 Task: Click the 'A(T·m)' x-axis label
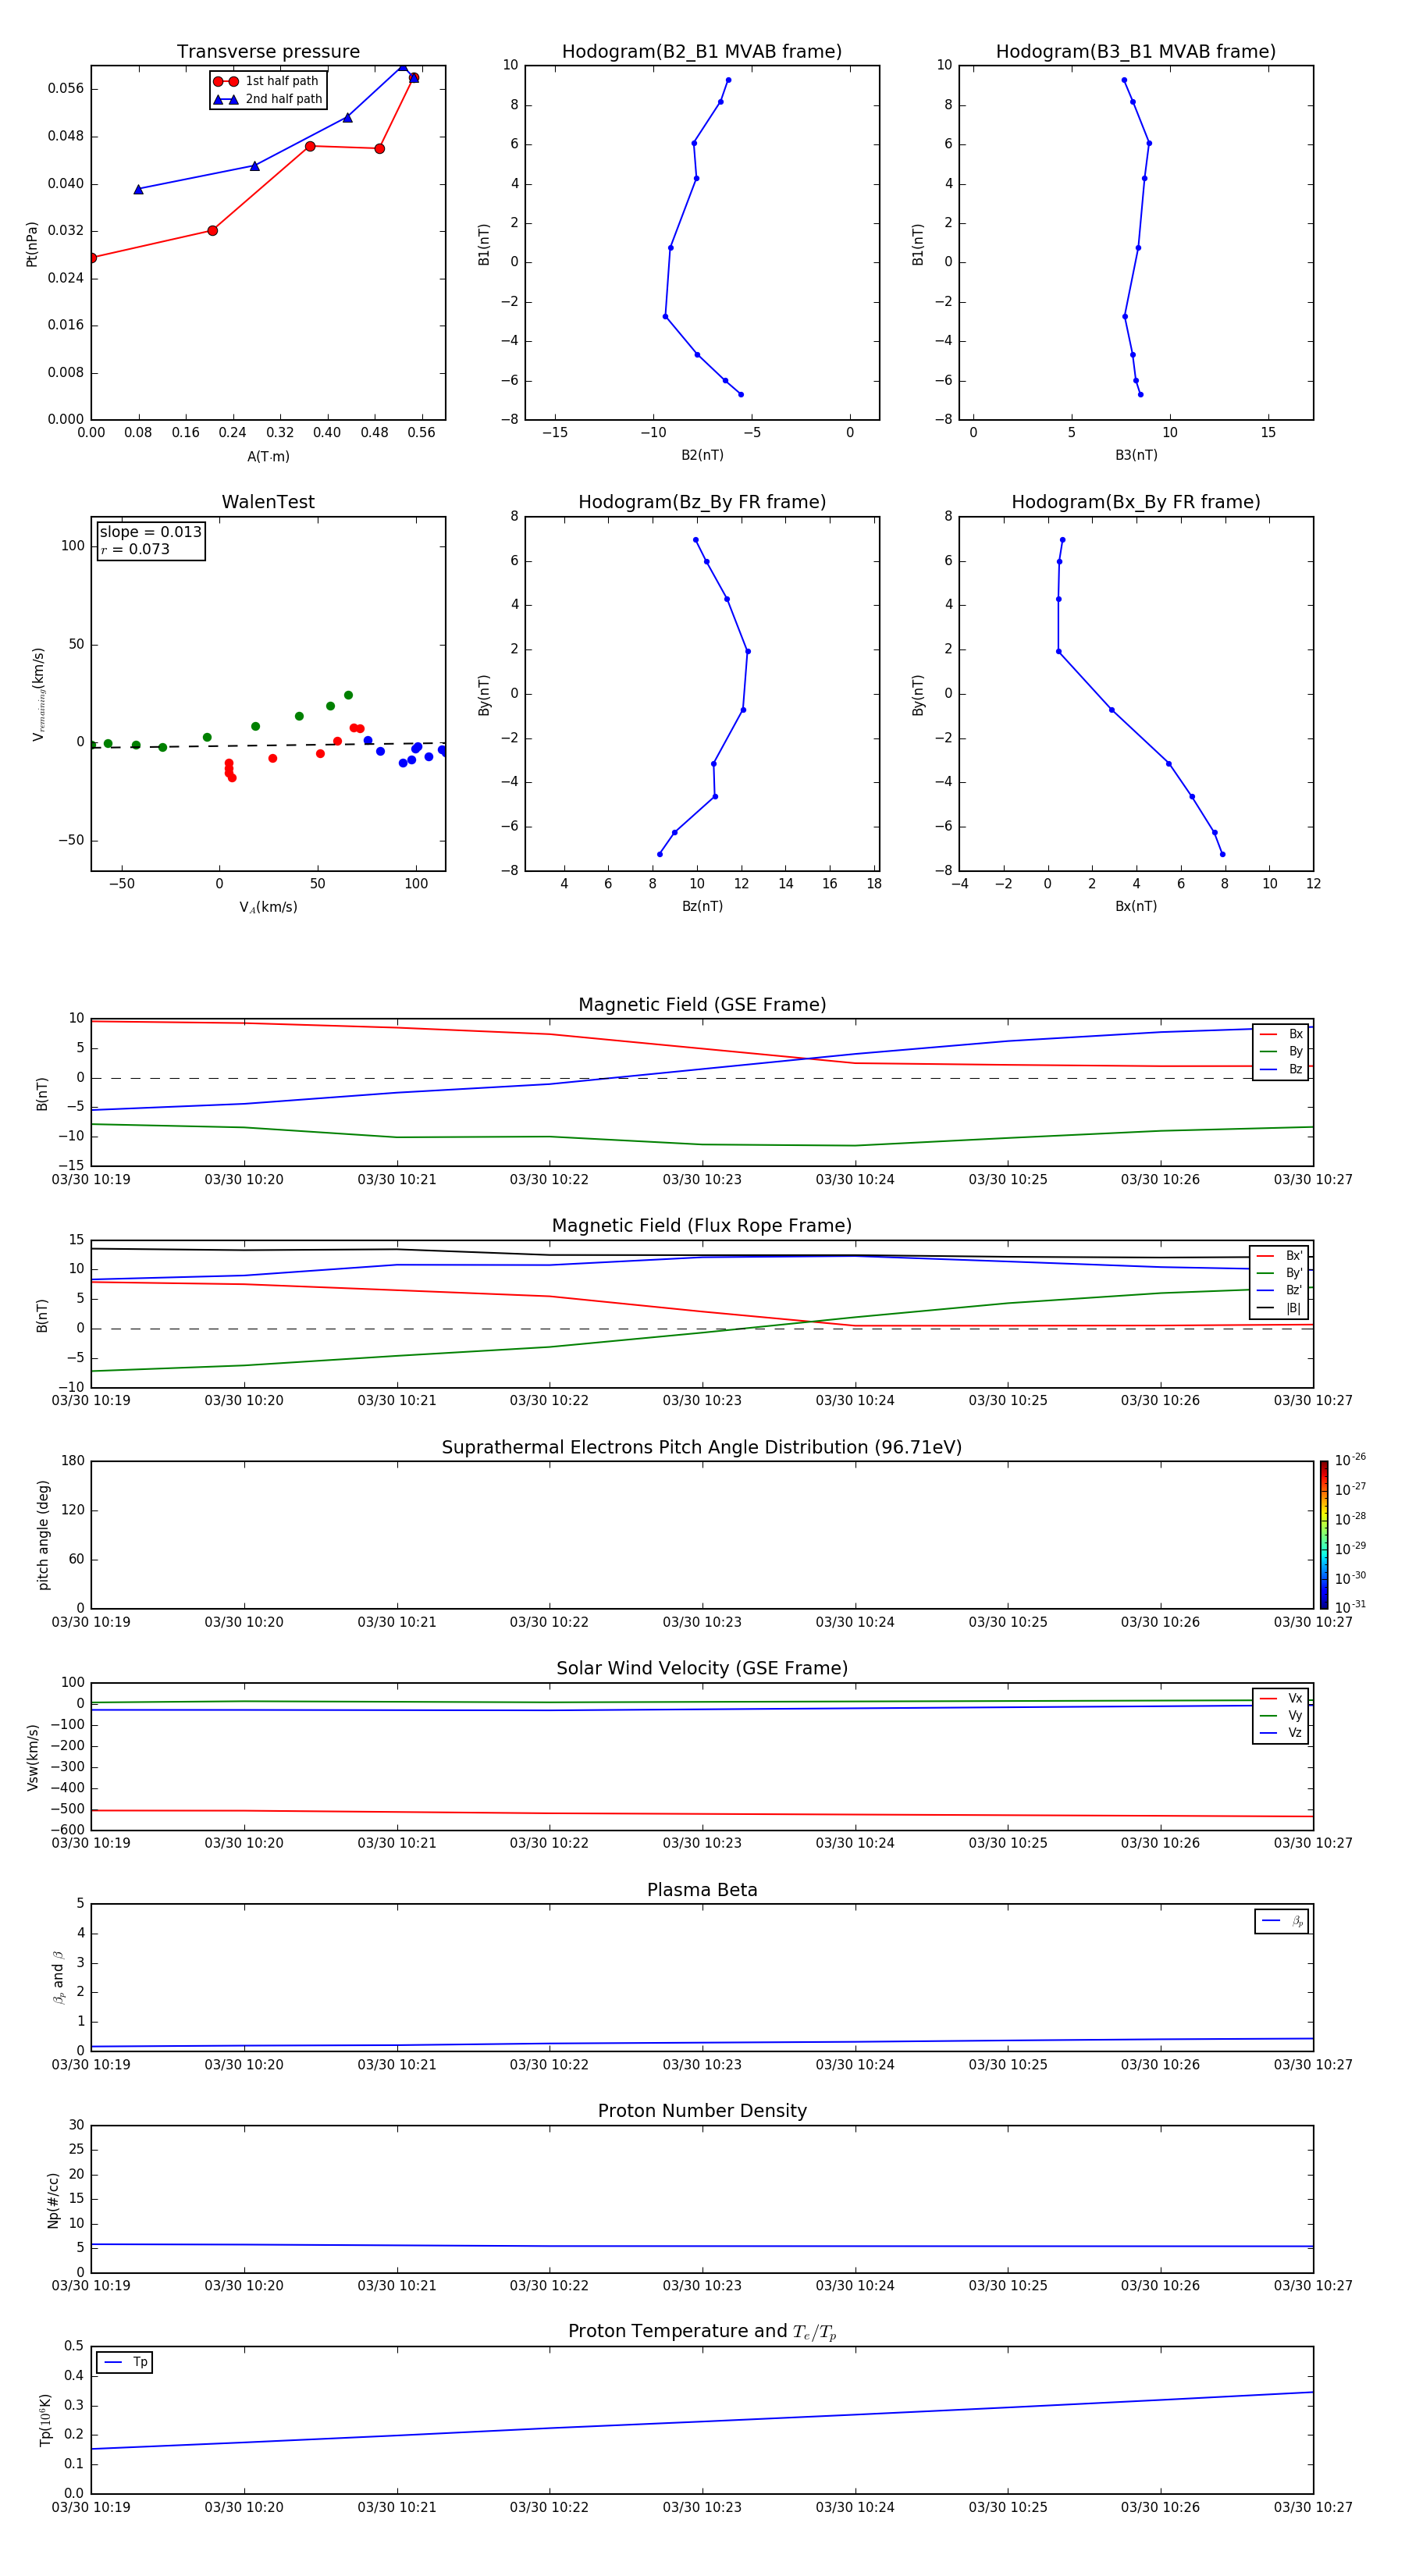(268, 456)
